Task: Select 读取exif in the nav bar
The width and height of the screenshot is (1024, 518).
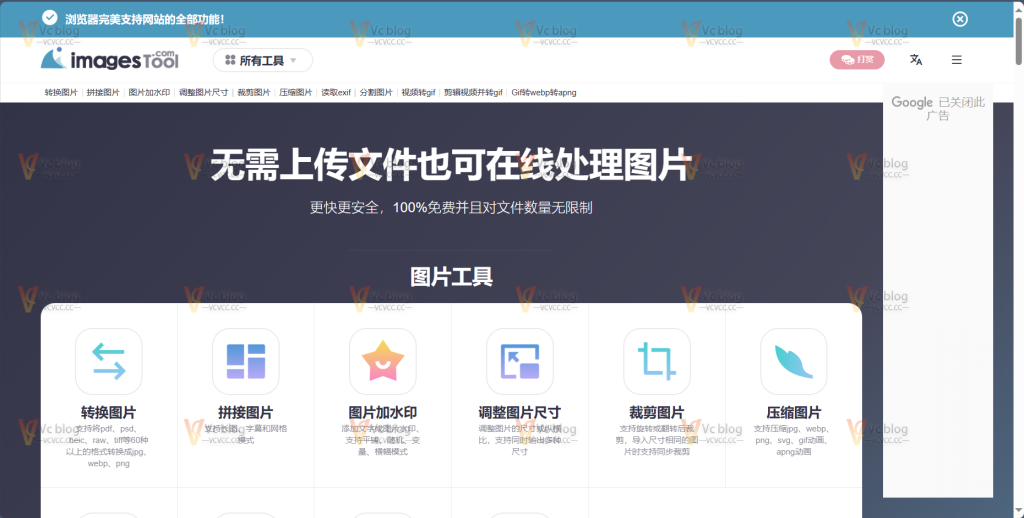Action: (x=335, y=92)
